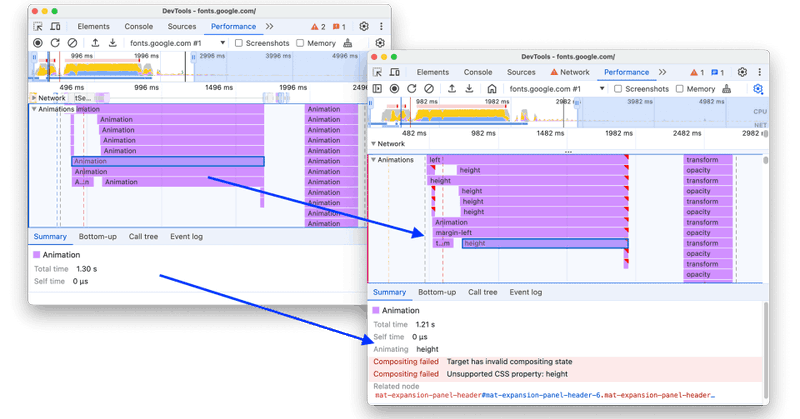800x419 pixels.
Task: Click overview timeline minimap in right window
Action: pyautogui.click(x=568, y=112)
